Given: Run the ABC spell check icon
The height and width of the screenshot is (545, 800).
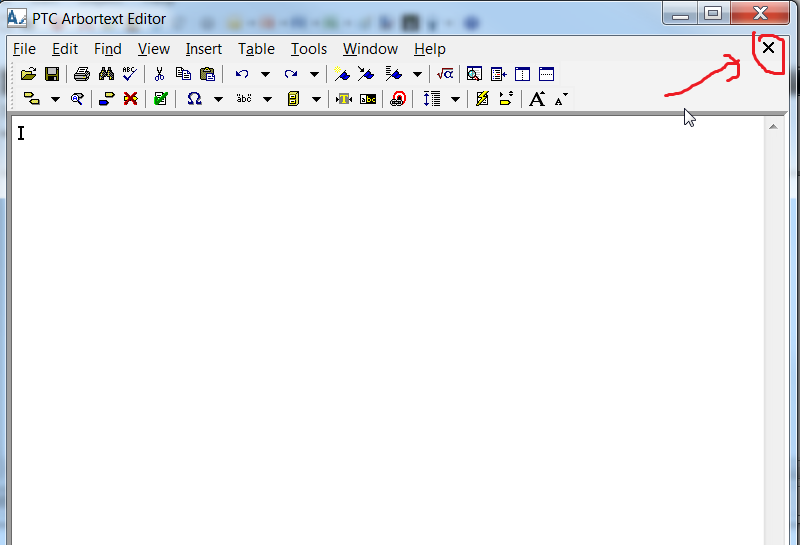Looking at the screenshot, I should click(130, 74).
